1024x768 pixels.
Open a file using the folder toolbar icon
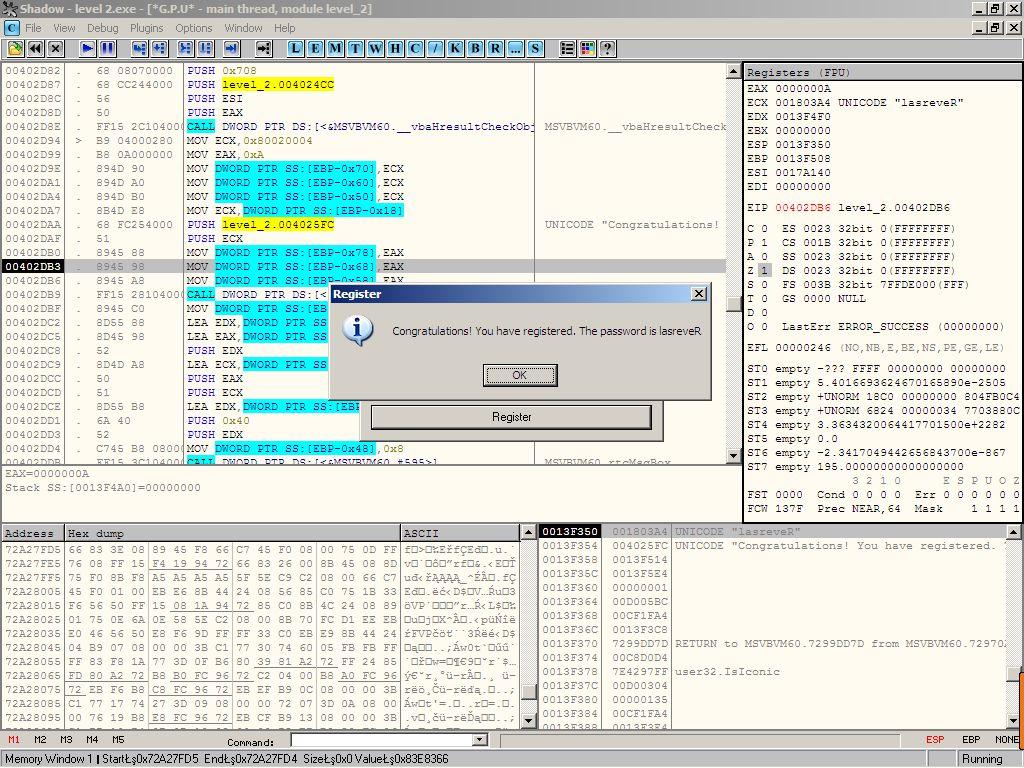point(15,48)
